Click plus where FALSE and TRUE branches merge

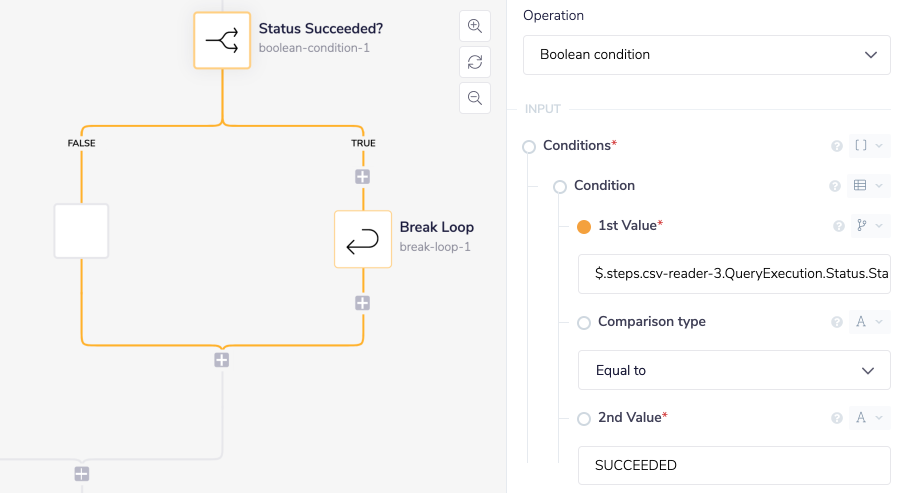point(222,360)
